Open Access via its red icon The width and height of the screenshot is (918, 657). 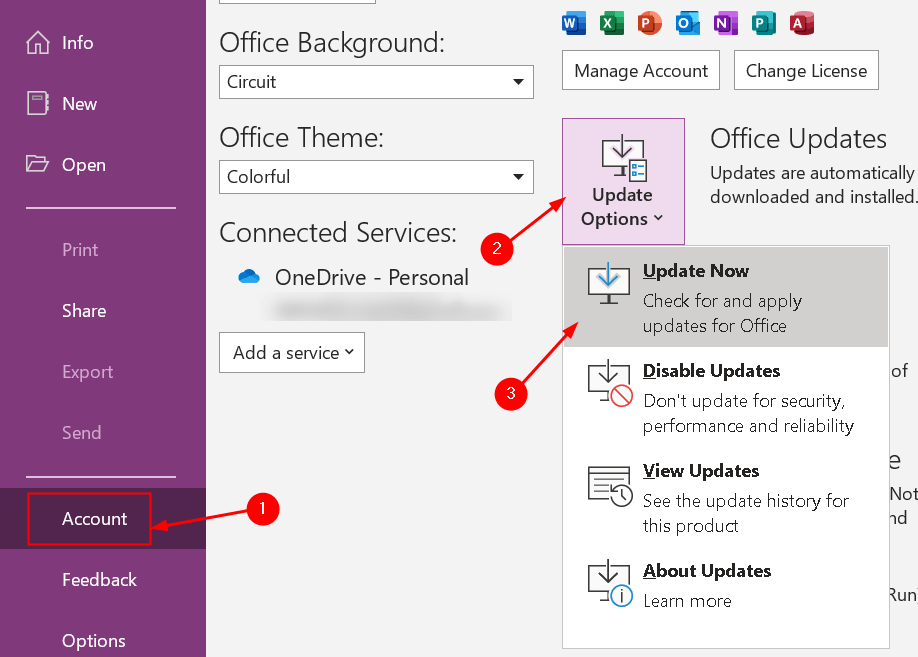click(x=801, y=22)
